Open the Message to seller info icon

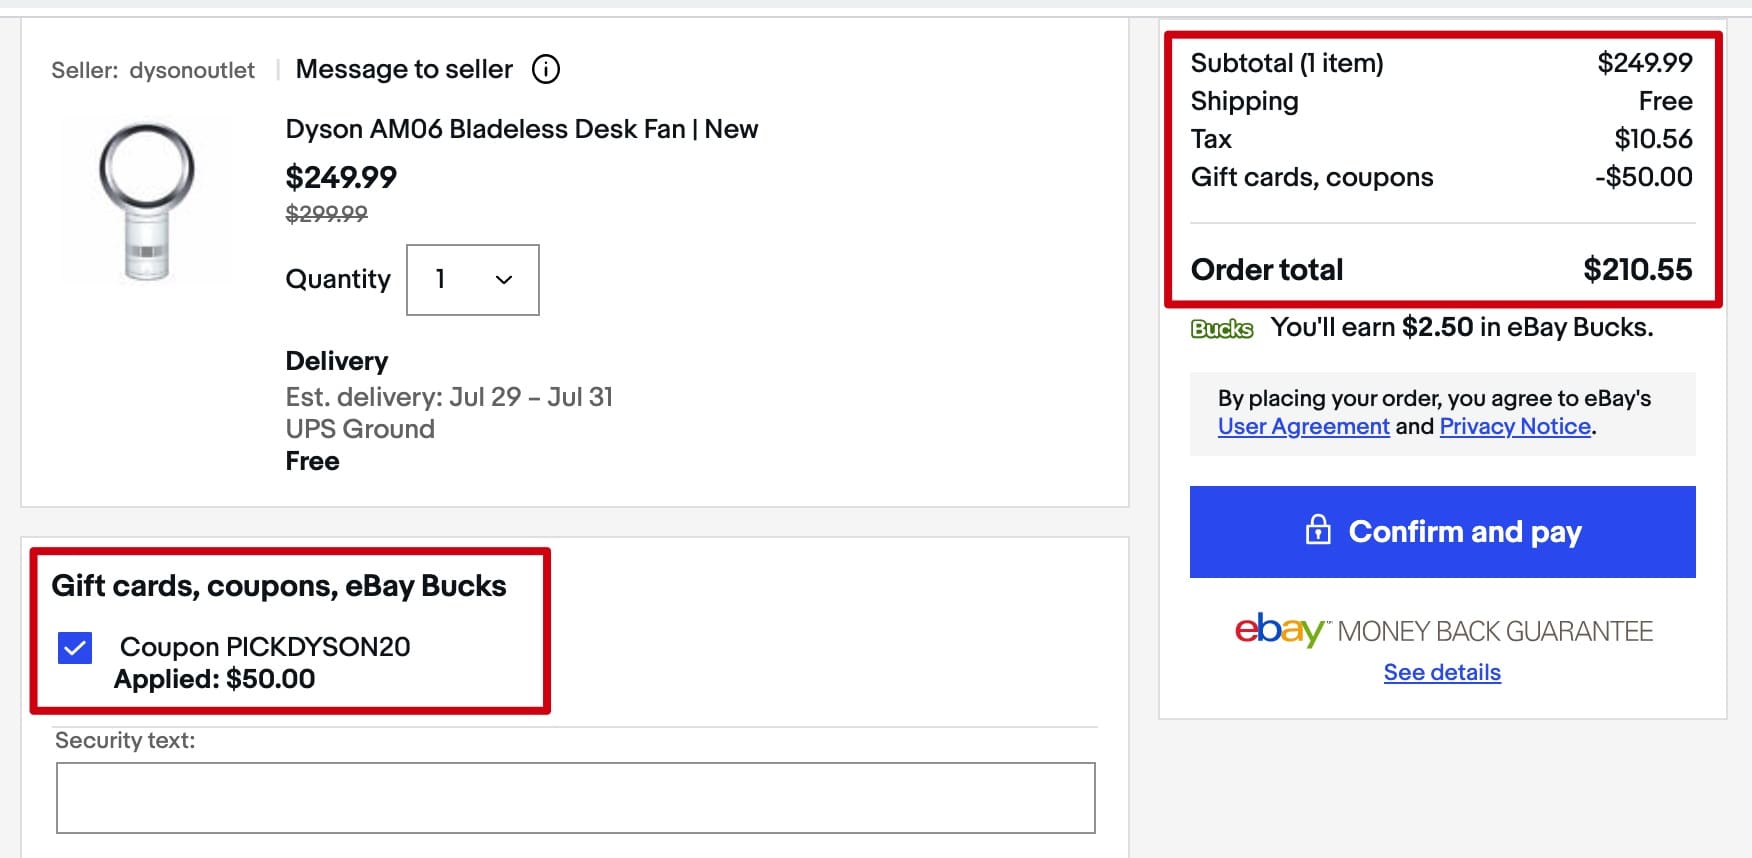tap(545, 69)
